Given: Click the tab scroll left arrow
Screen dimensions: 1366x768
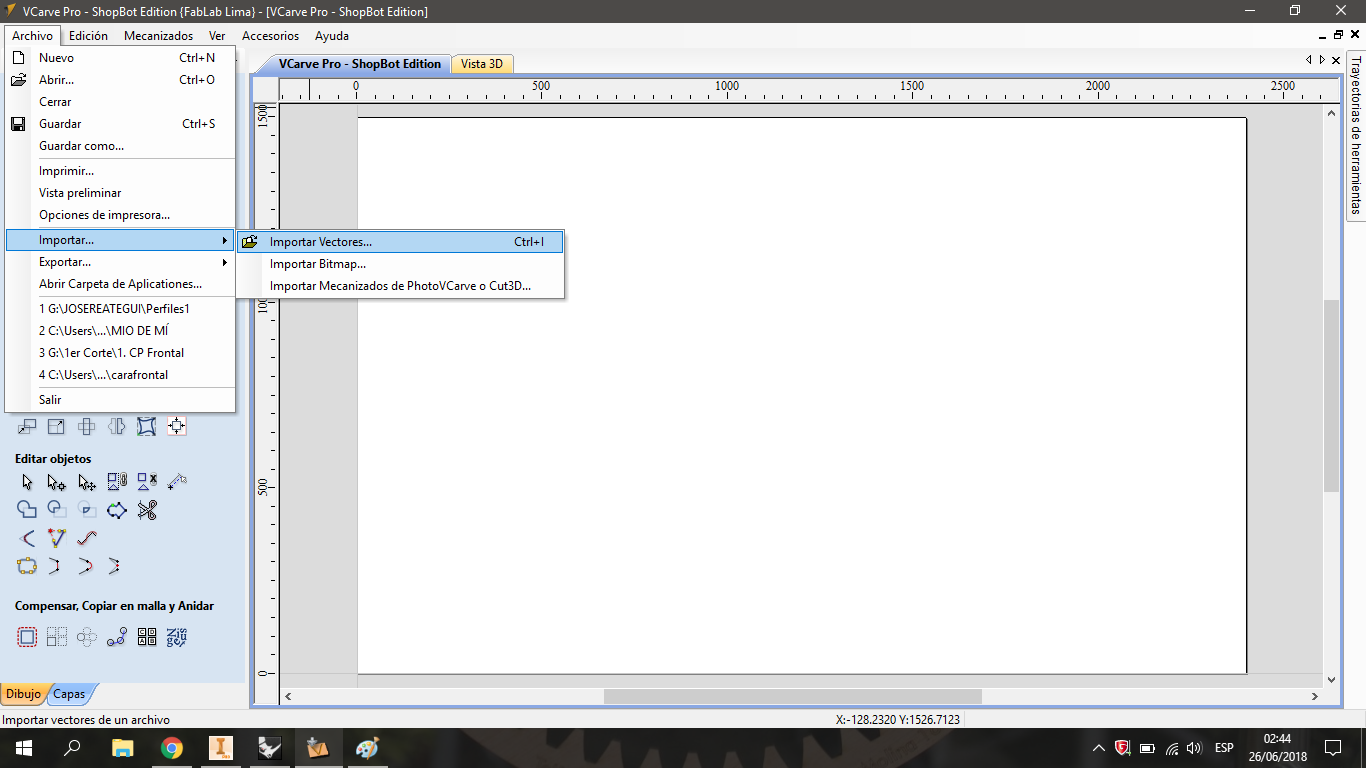Looking at the screenshot, I should tap(1309, 60).
